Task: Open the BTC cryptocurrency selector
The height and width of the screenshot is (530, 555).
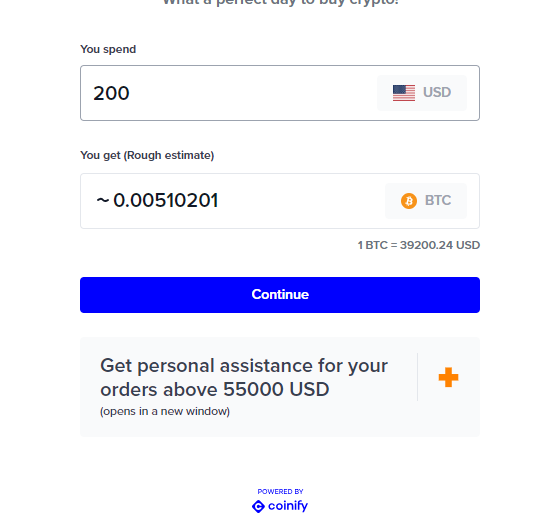Action: click(426, 201)
